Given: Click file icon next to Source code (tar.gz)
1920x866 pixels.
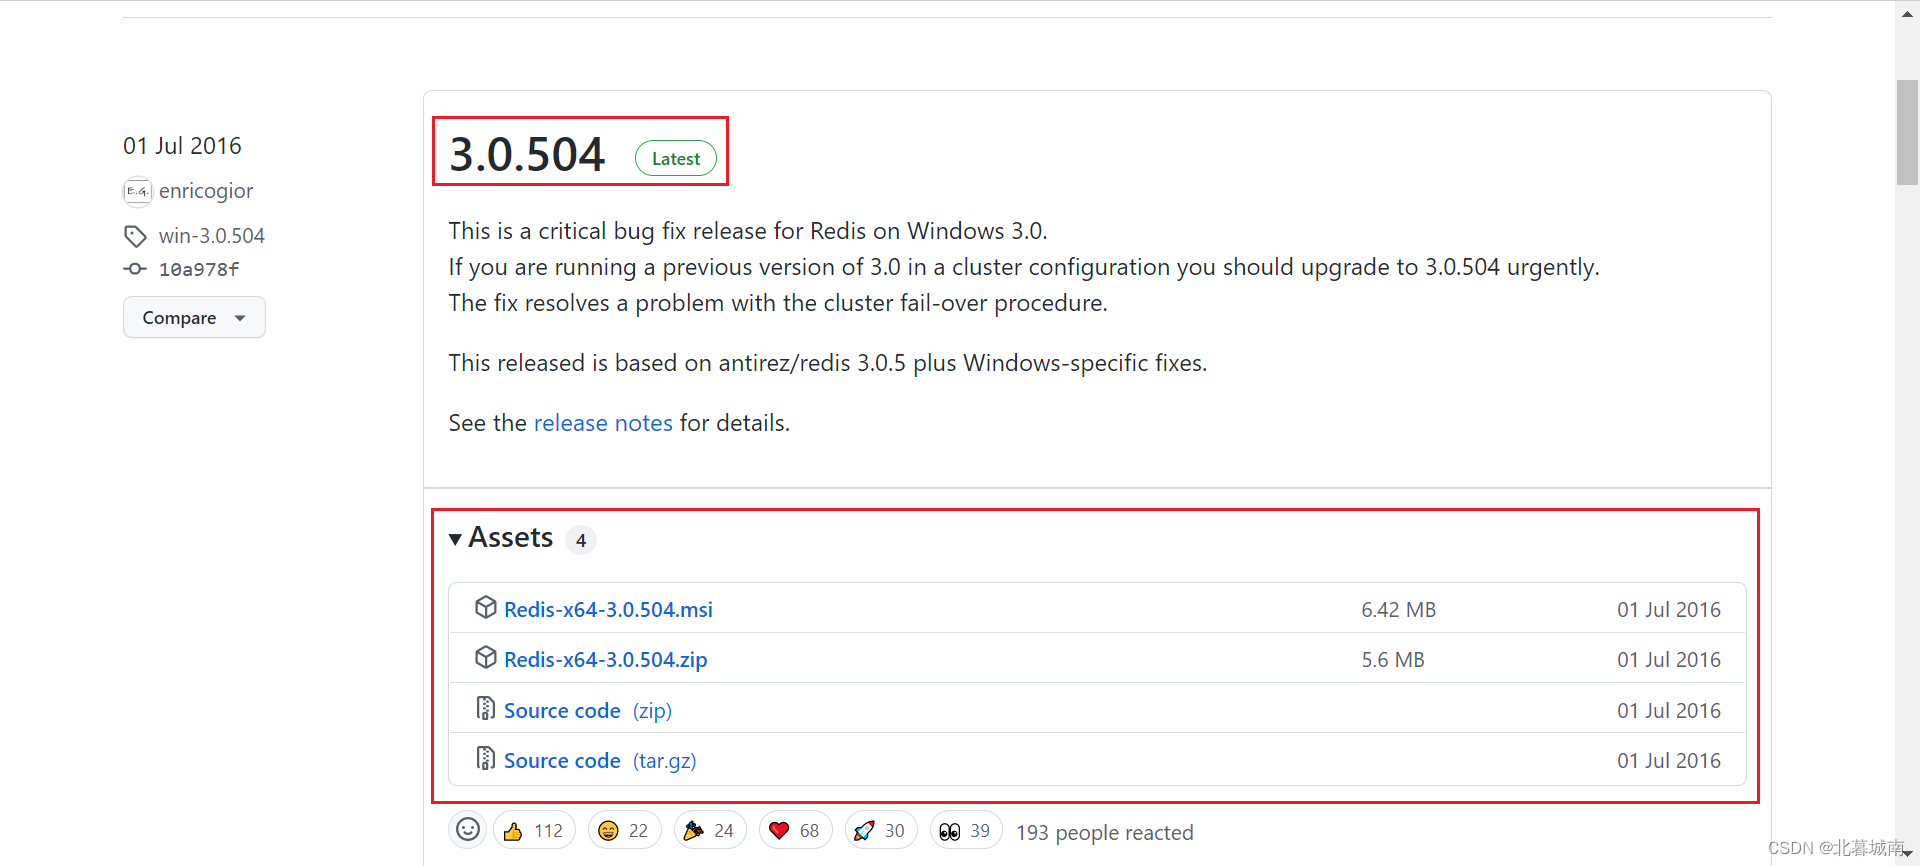Looking at the screenshot, I should coord(486,758).
